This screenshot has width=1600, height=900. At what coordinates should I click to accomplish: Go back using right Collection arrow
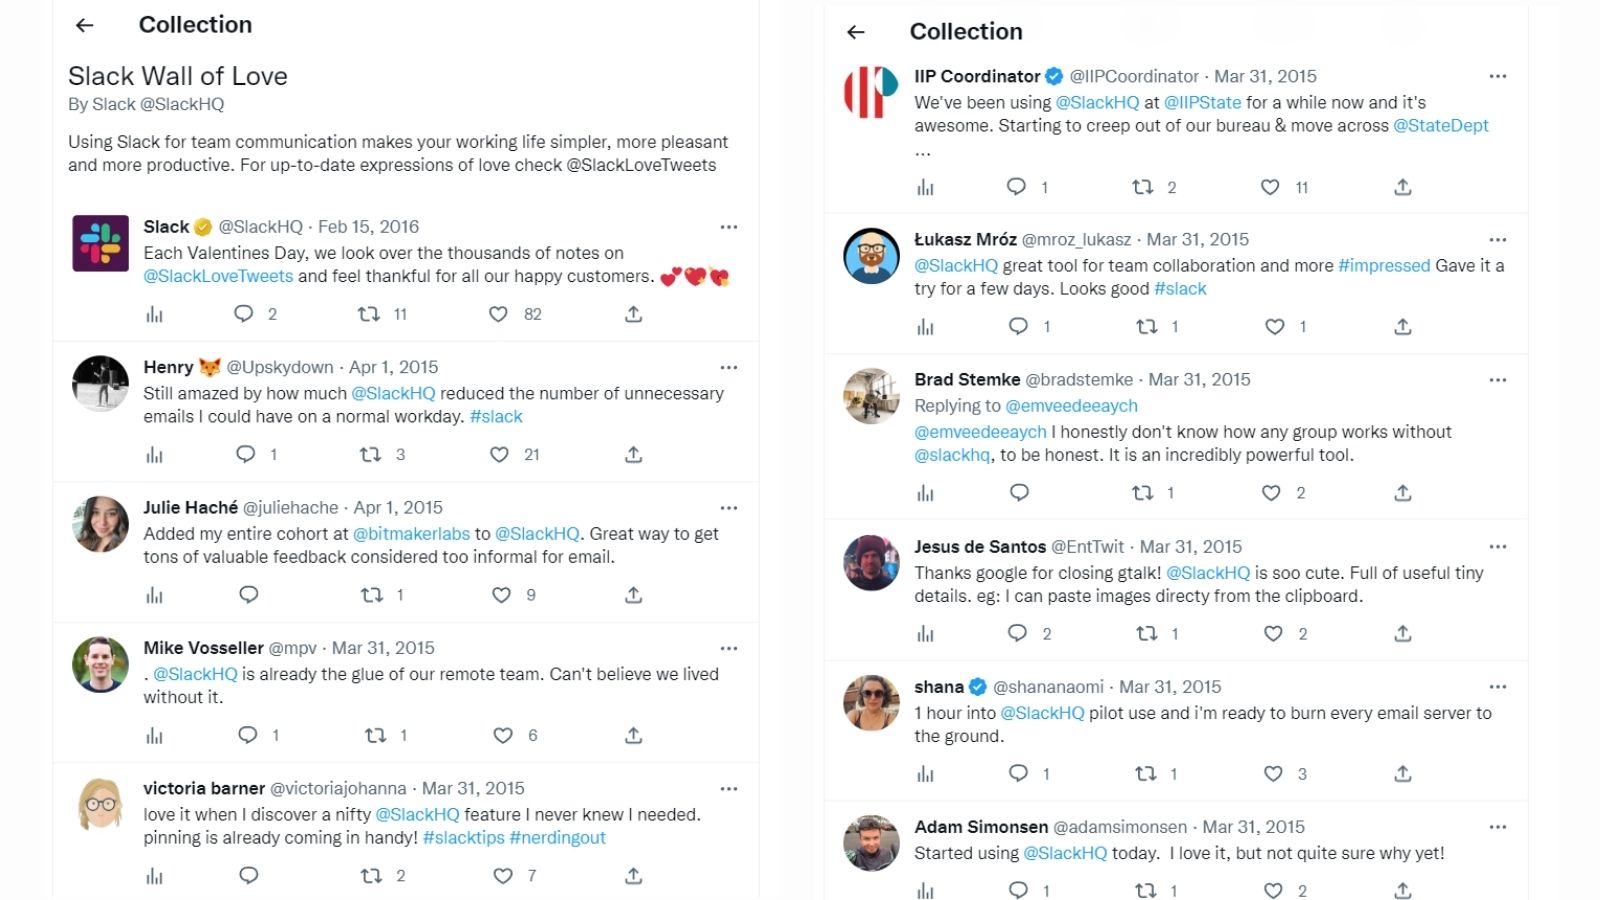pos(856,32)
